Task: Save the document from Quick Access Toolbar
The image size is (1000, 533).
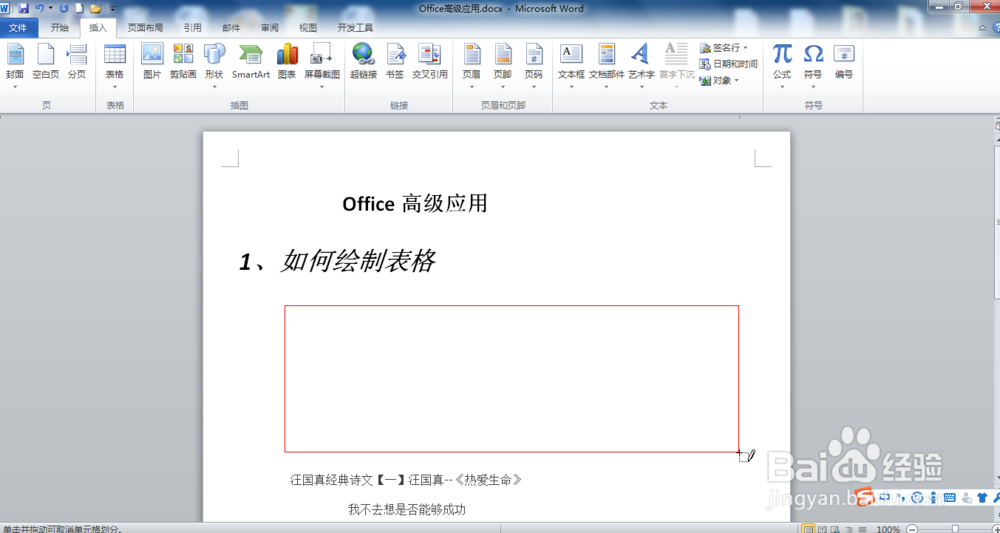Action: pos(24,8)
